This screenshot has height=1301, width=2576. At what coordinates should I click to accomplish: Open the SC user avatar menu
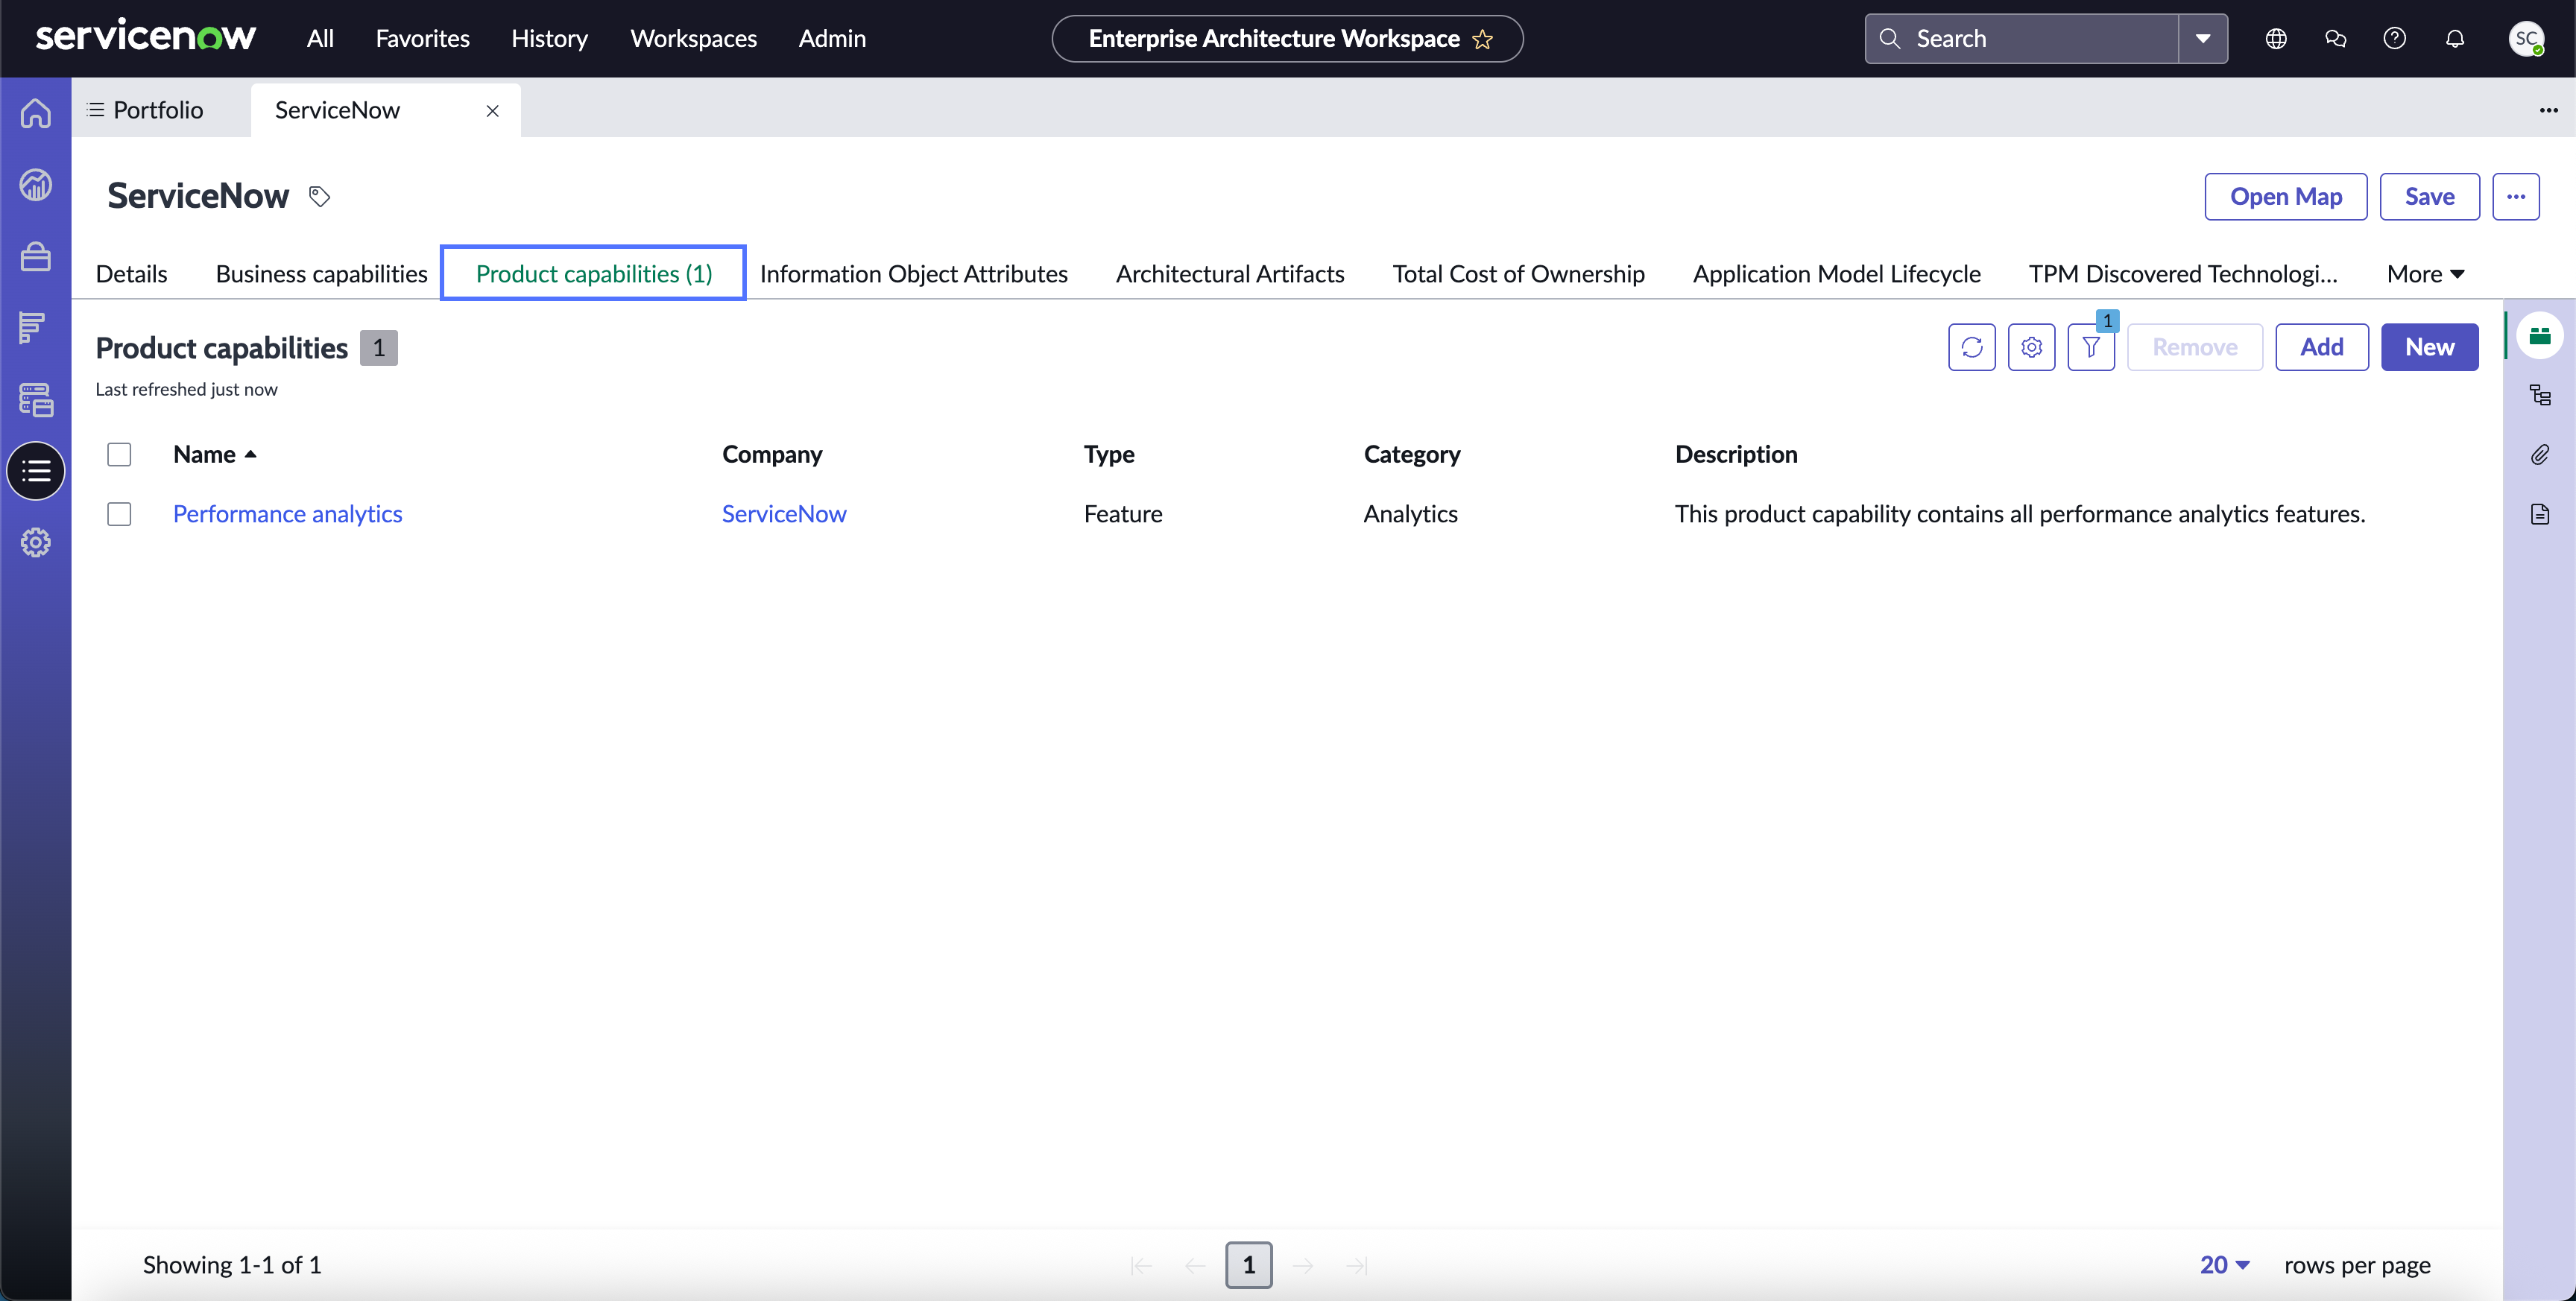[x=2527, y=38]
